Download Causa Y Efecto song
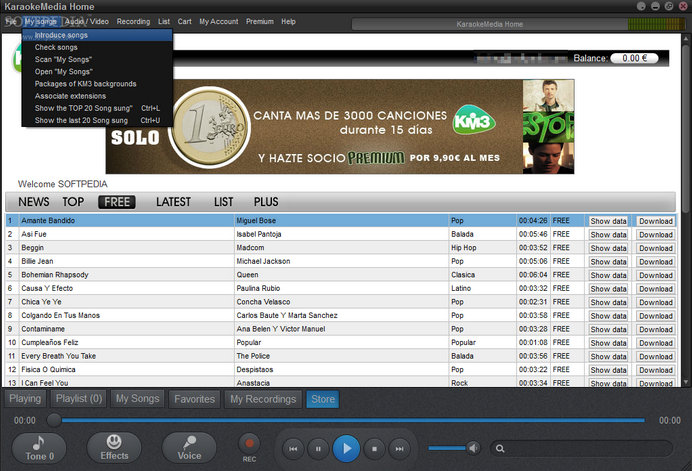 [x=655, y=289]
